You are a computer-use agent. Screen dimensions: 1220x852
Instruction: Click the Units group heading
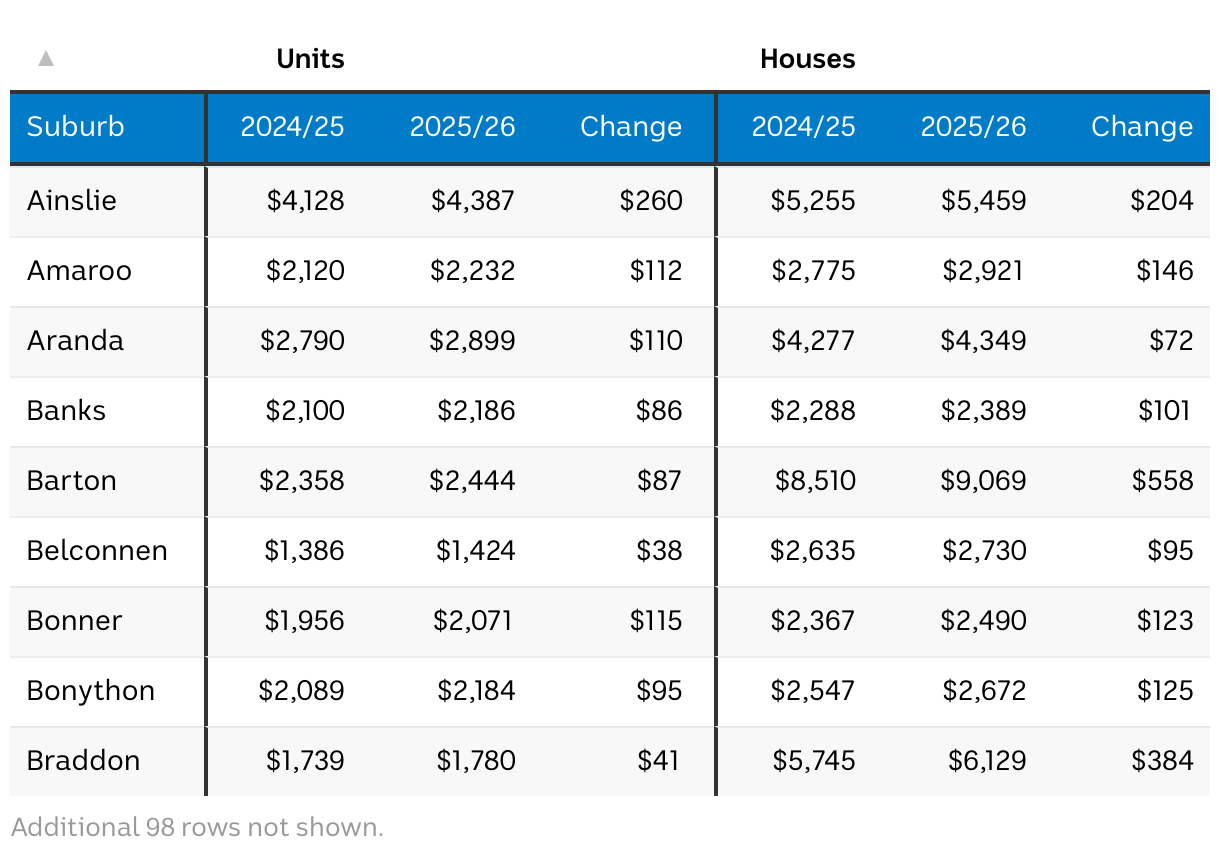coord(310,59)
